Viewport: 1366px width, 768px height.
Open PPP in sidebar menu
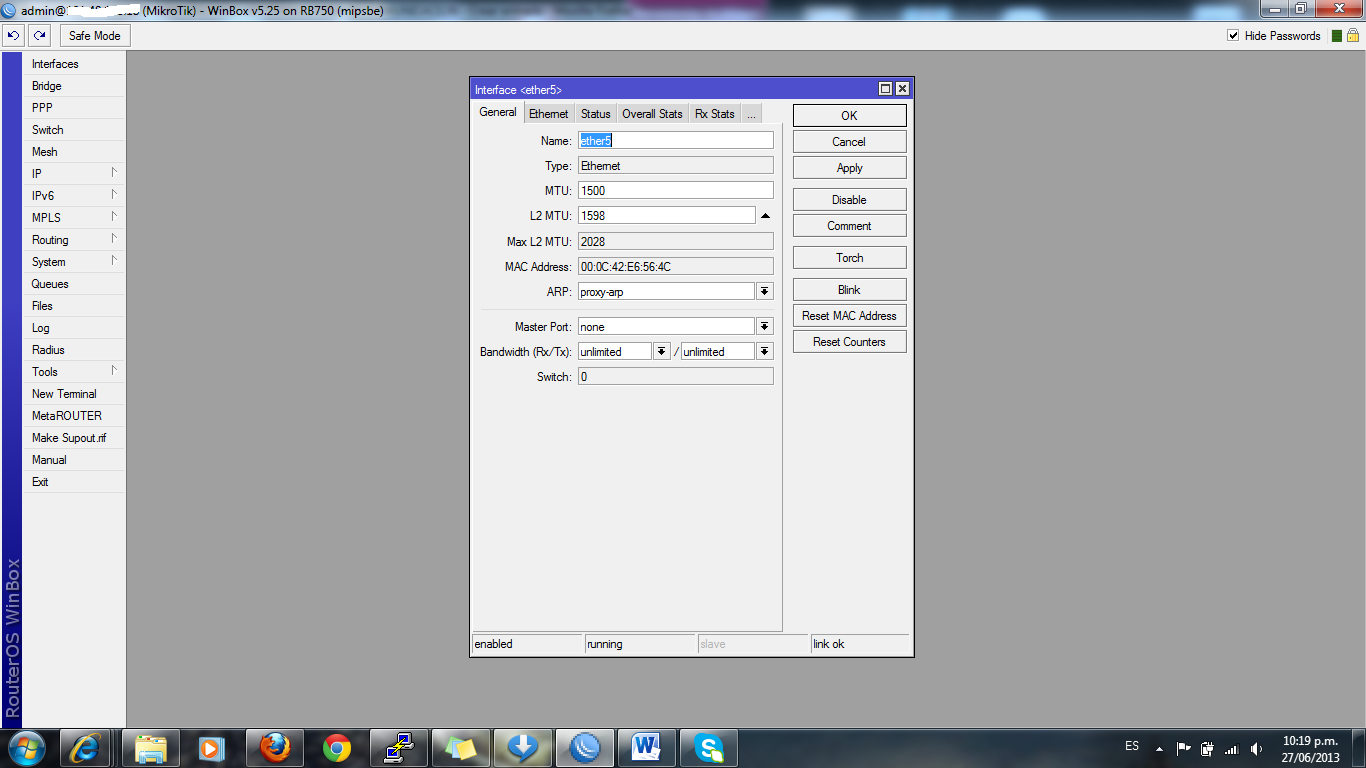(x=75, y=108)
